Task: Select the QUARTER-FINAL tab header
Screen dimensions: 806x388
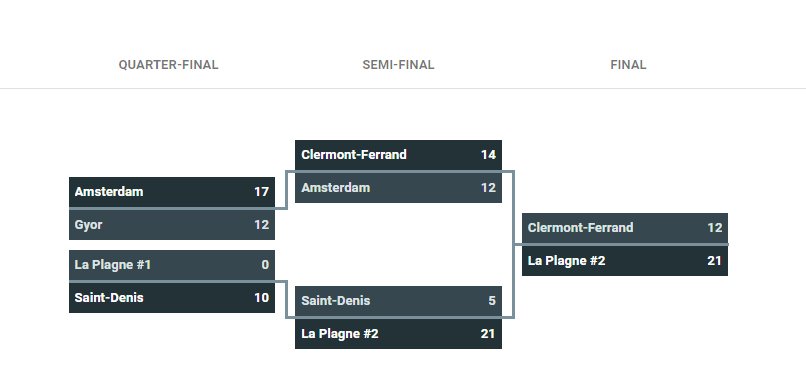Action: click(x=168, y=65)
